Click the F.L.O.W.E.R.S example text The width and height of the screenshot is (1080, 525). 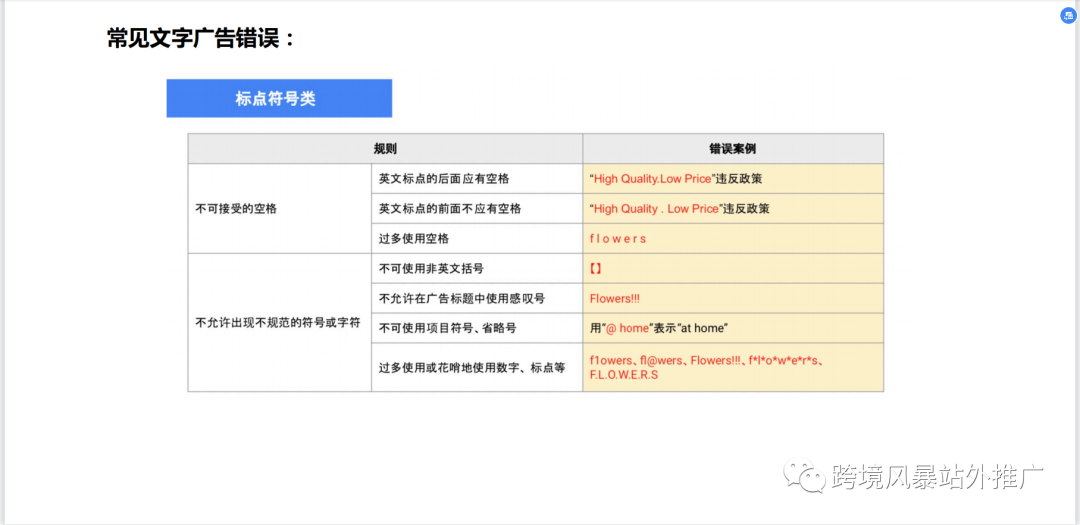[x=624, y=375]
